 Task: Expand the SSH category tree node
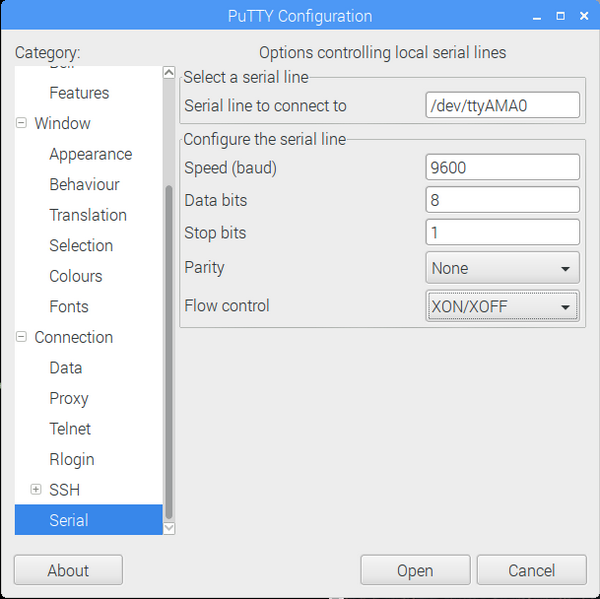coord(36,490)
